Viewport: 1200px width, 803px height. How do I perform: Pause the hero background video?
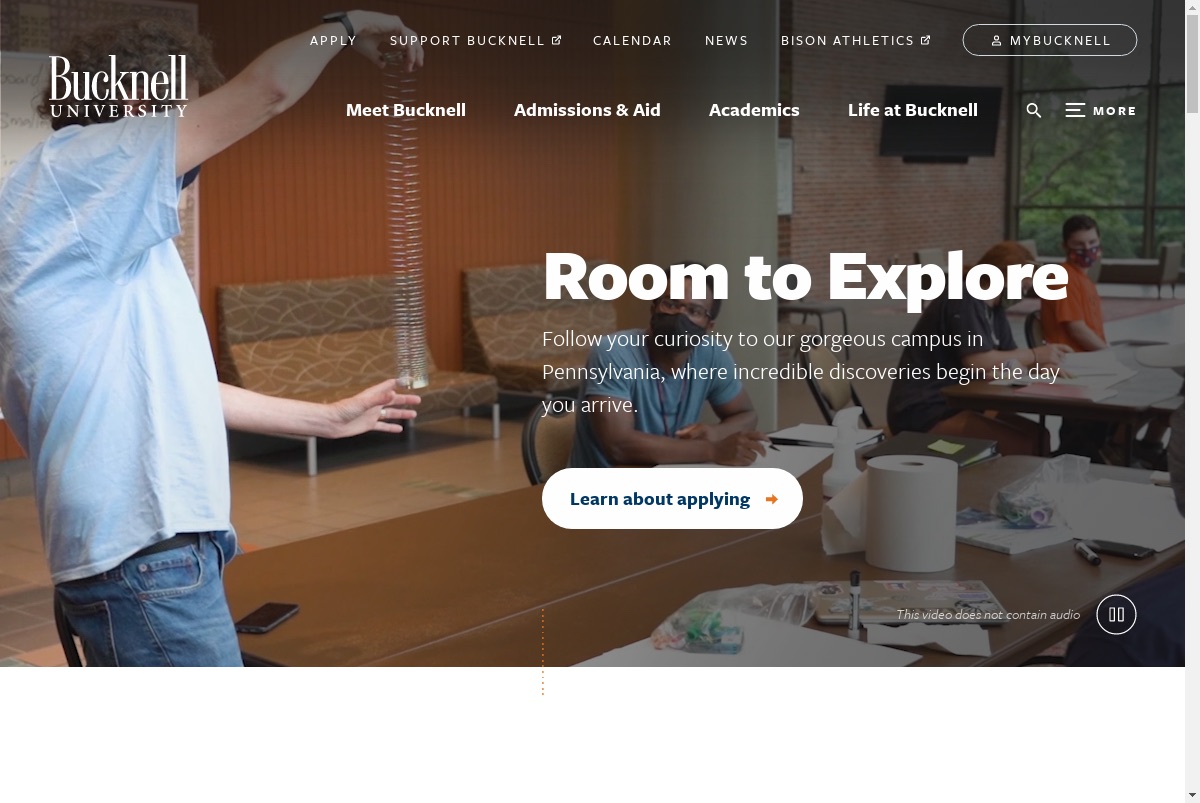1116,614
